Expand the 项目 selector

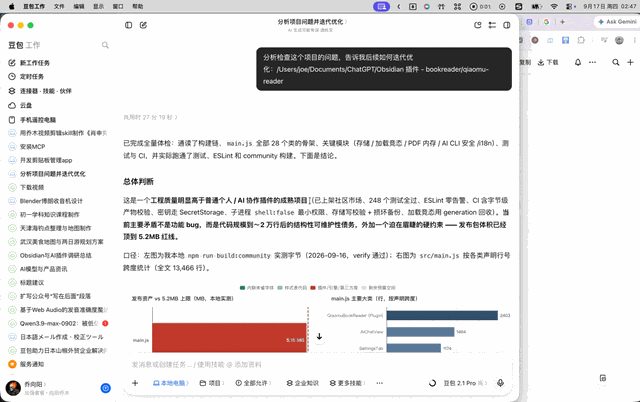click(x=212, y=383)
